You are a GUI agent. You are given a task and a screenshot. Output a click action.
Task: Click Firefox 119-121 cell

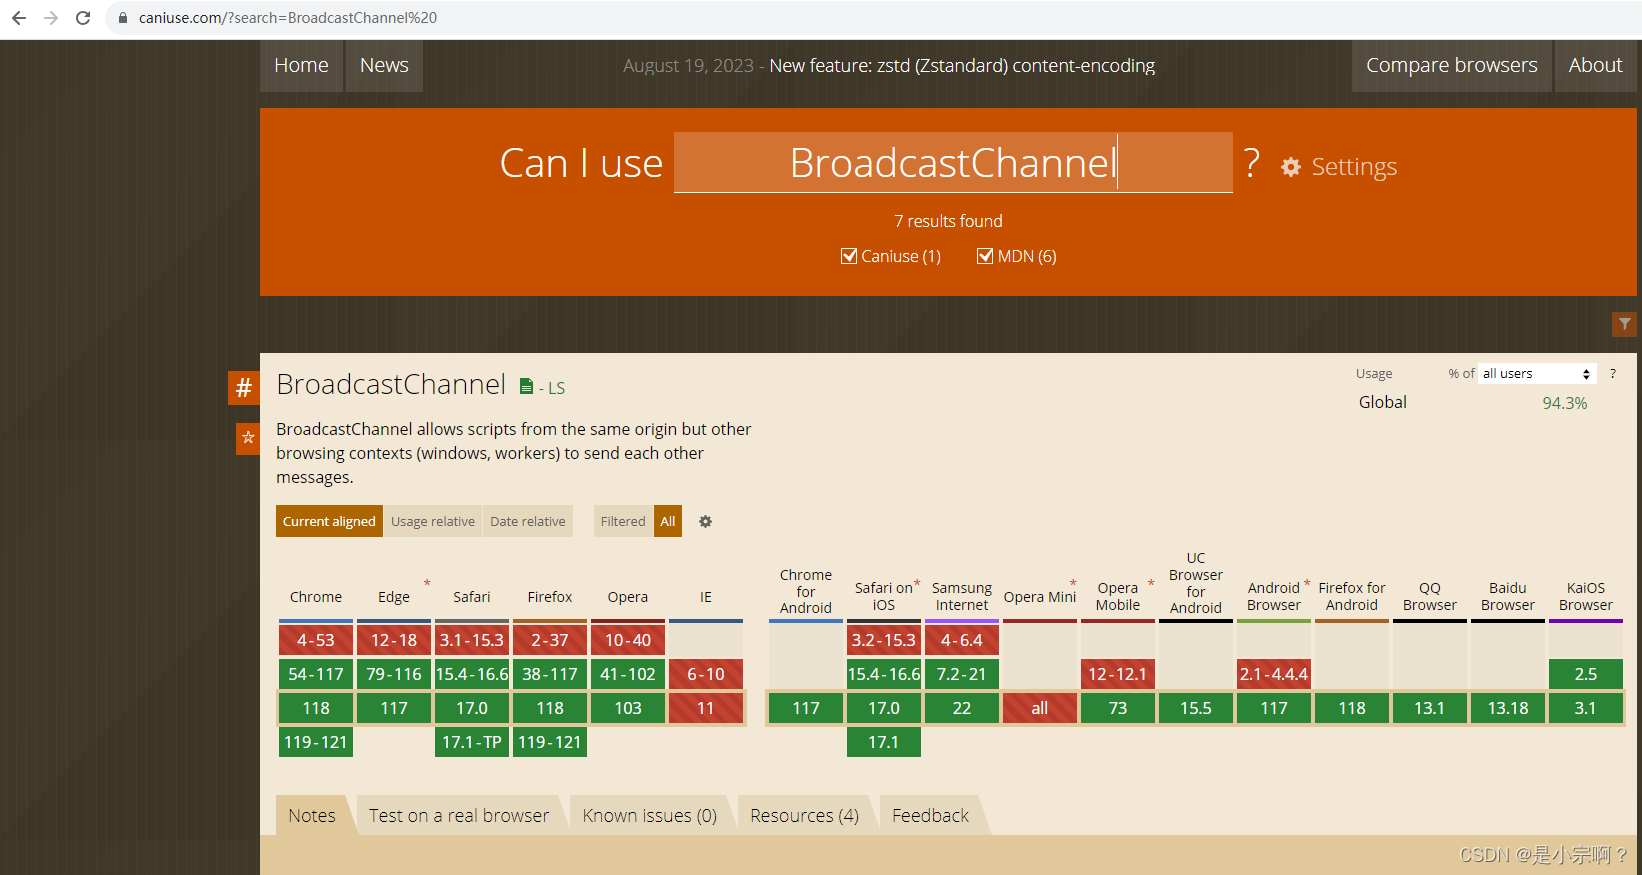tap(550, 742)
